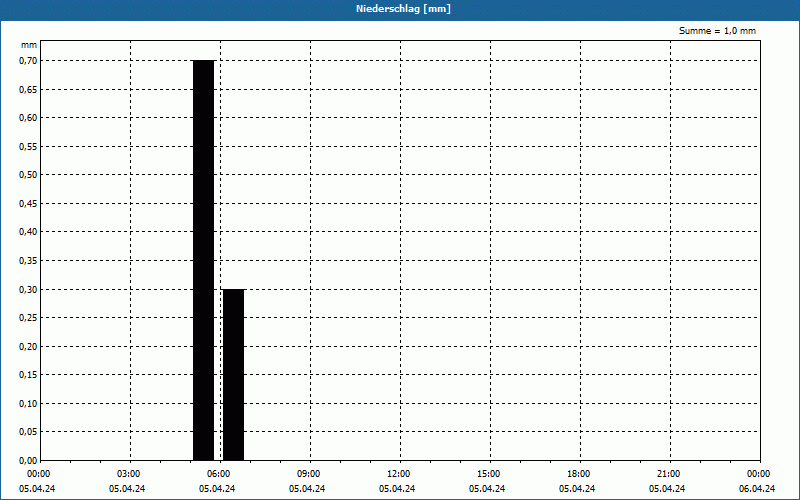The image size is (800, 500).
Task: Click the 'Niederschlag [mm]' chart title
Action: click(403, 9)
